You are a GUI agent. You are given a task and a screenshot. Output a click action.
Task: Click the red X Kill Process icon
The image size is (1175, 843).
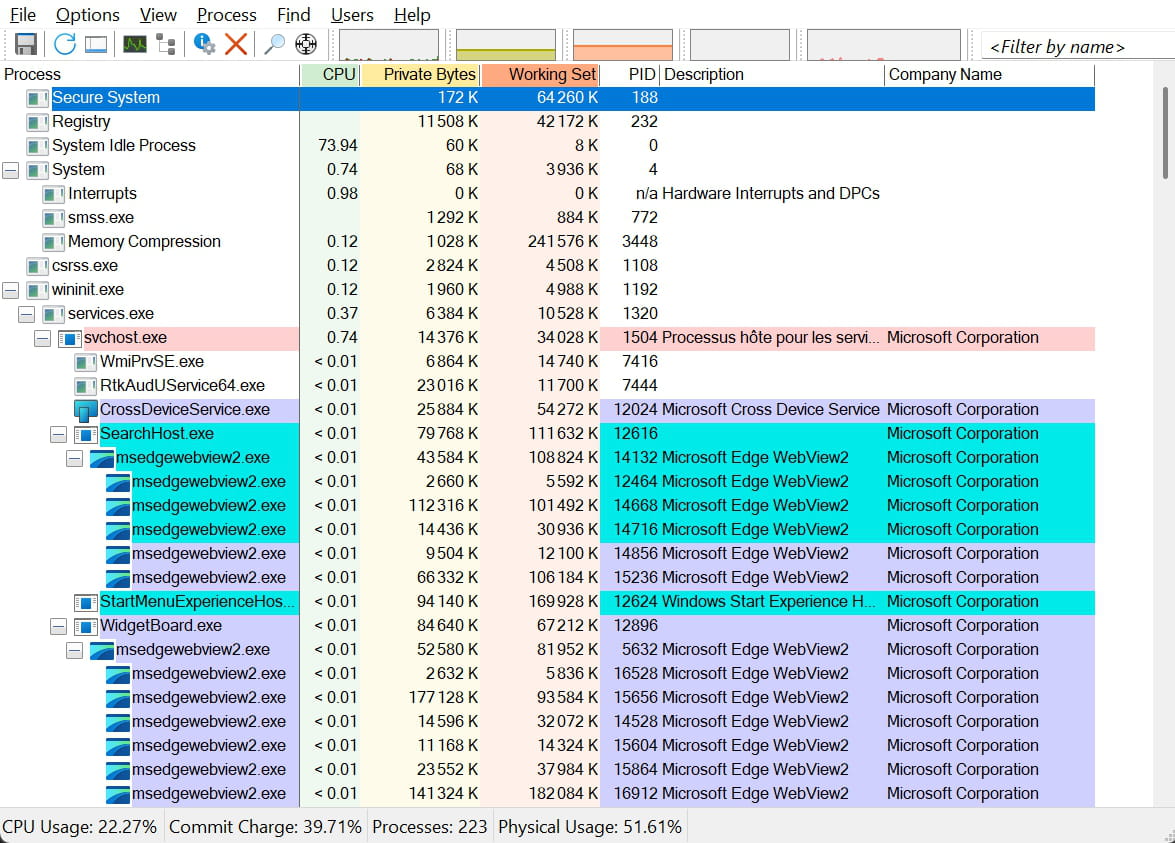236,44
